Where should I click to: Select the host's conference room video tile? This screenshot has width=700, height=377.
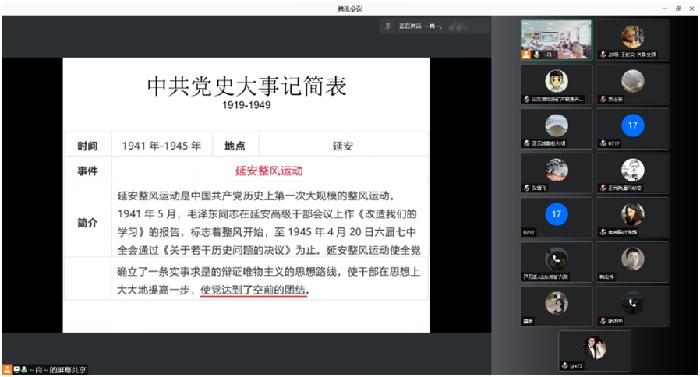(x=556, y=40)
